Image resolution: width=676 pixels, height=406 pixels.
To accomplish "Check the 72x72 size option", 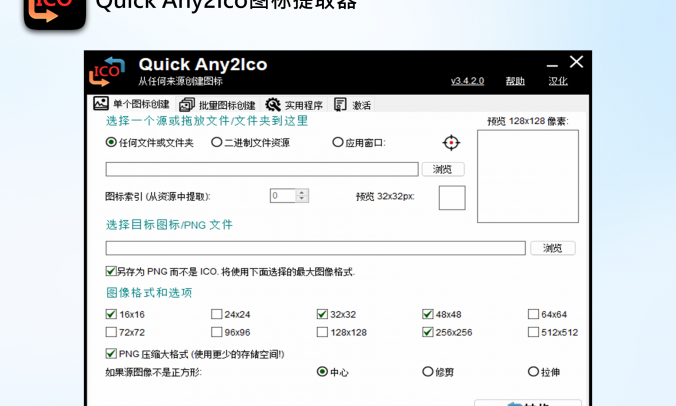I will (111, 332).
